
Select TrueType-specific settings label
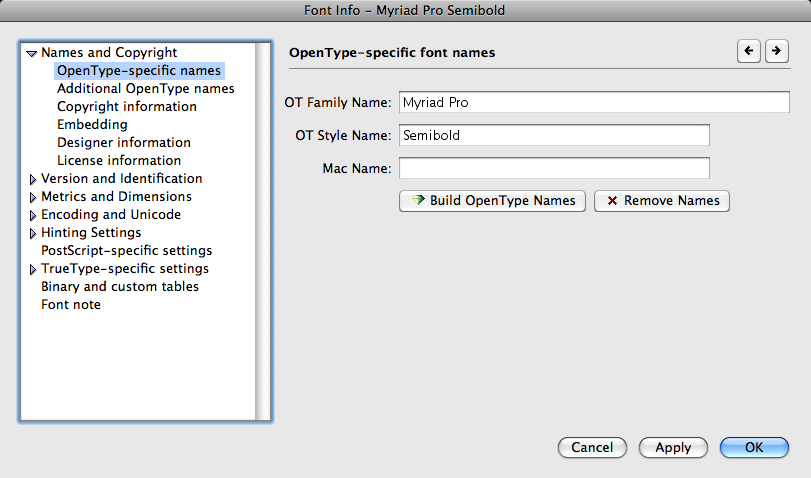pyautogui.click(x=125, y=268)
